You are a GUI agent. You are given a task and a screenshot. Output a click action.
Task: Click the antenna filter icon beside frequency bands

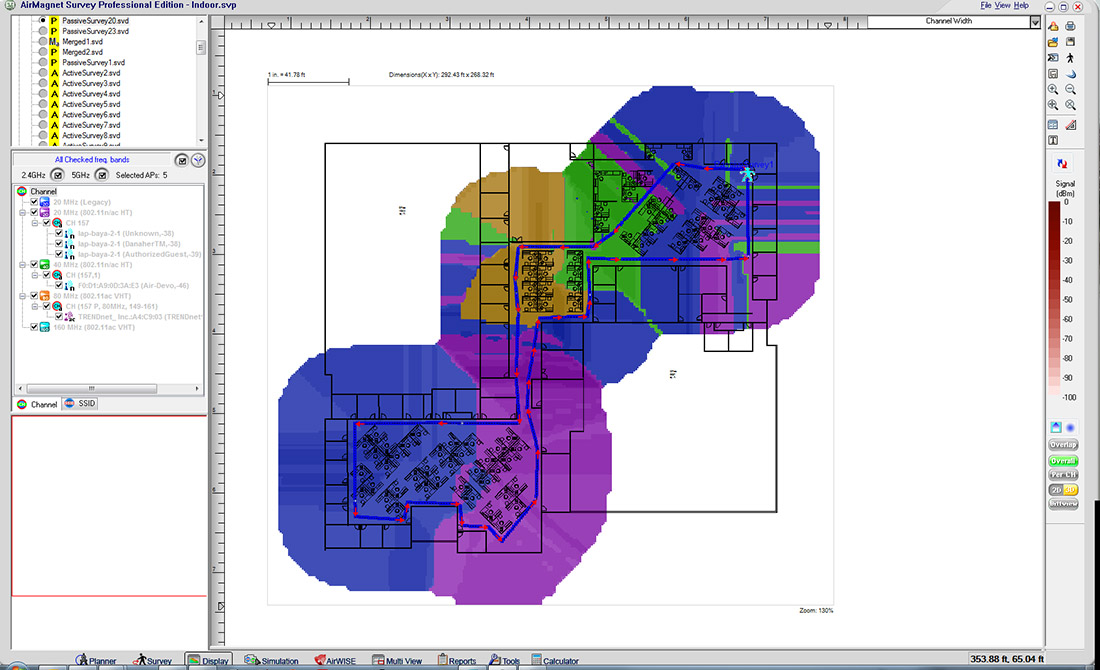(x=198, y=160)
